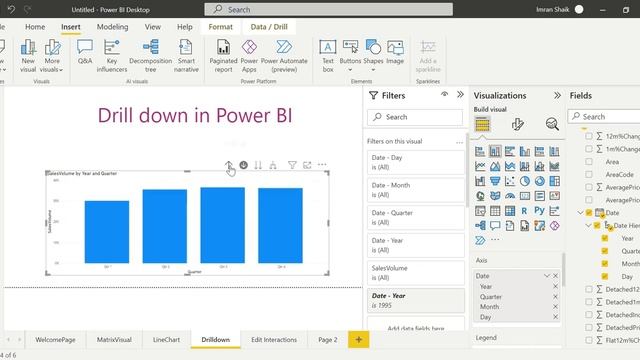Insert an Image element
640x360 pixels.
tap(395, 52)
